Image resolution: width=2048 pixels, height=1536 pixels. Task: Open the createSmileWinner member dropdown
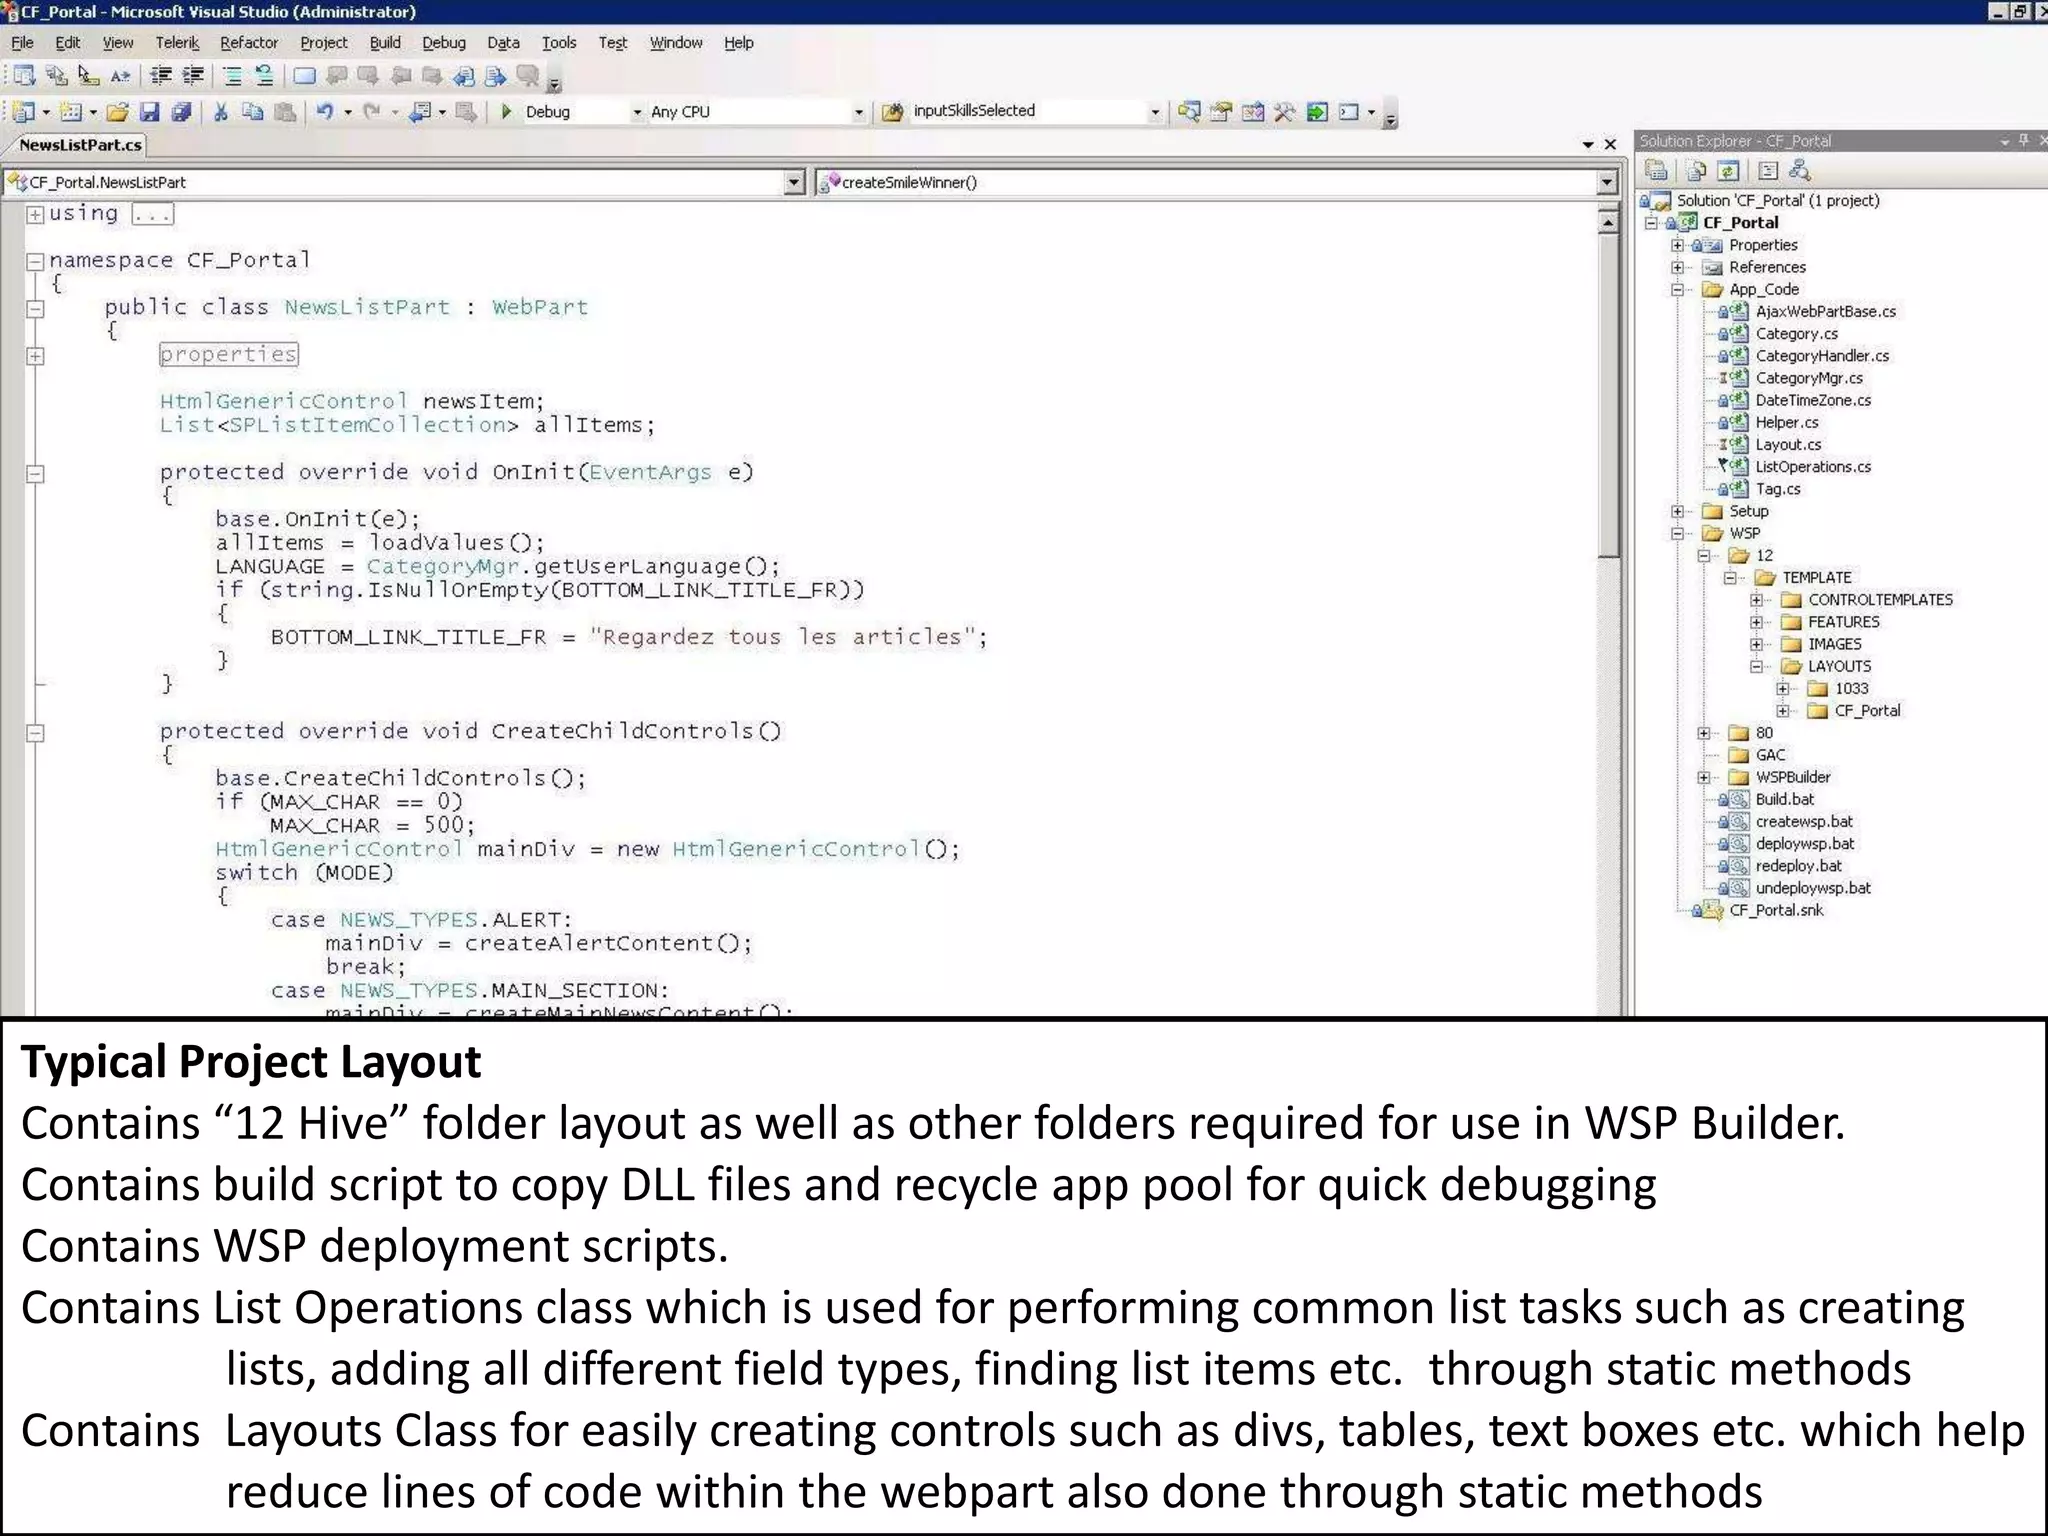pyautogui.click(x=1606, y=182)
